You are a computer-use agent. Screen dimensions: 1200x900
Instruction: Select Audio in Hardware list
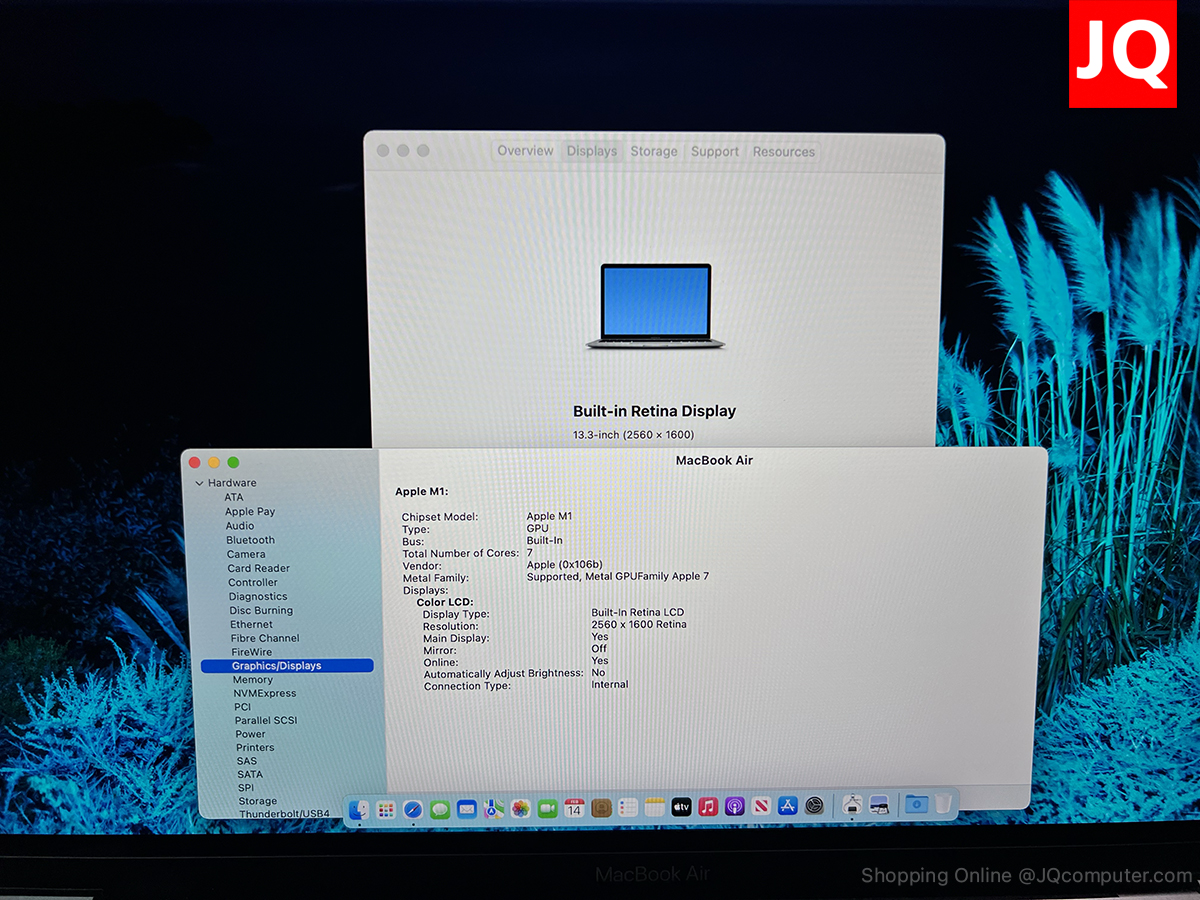tap(240, 526)
